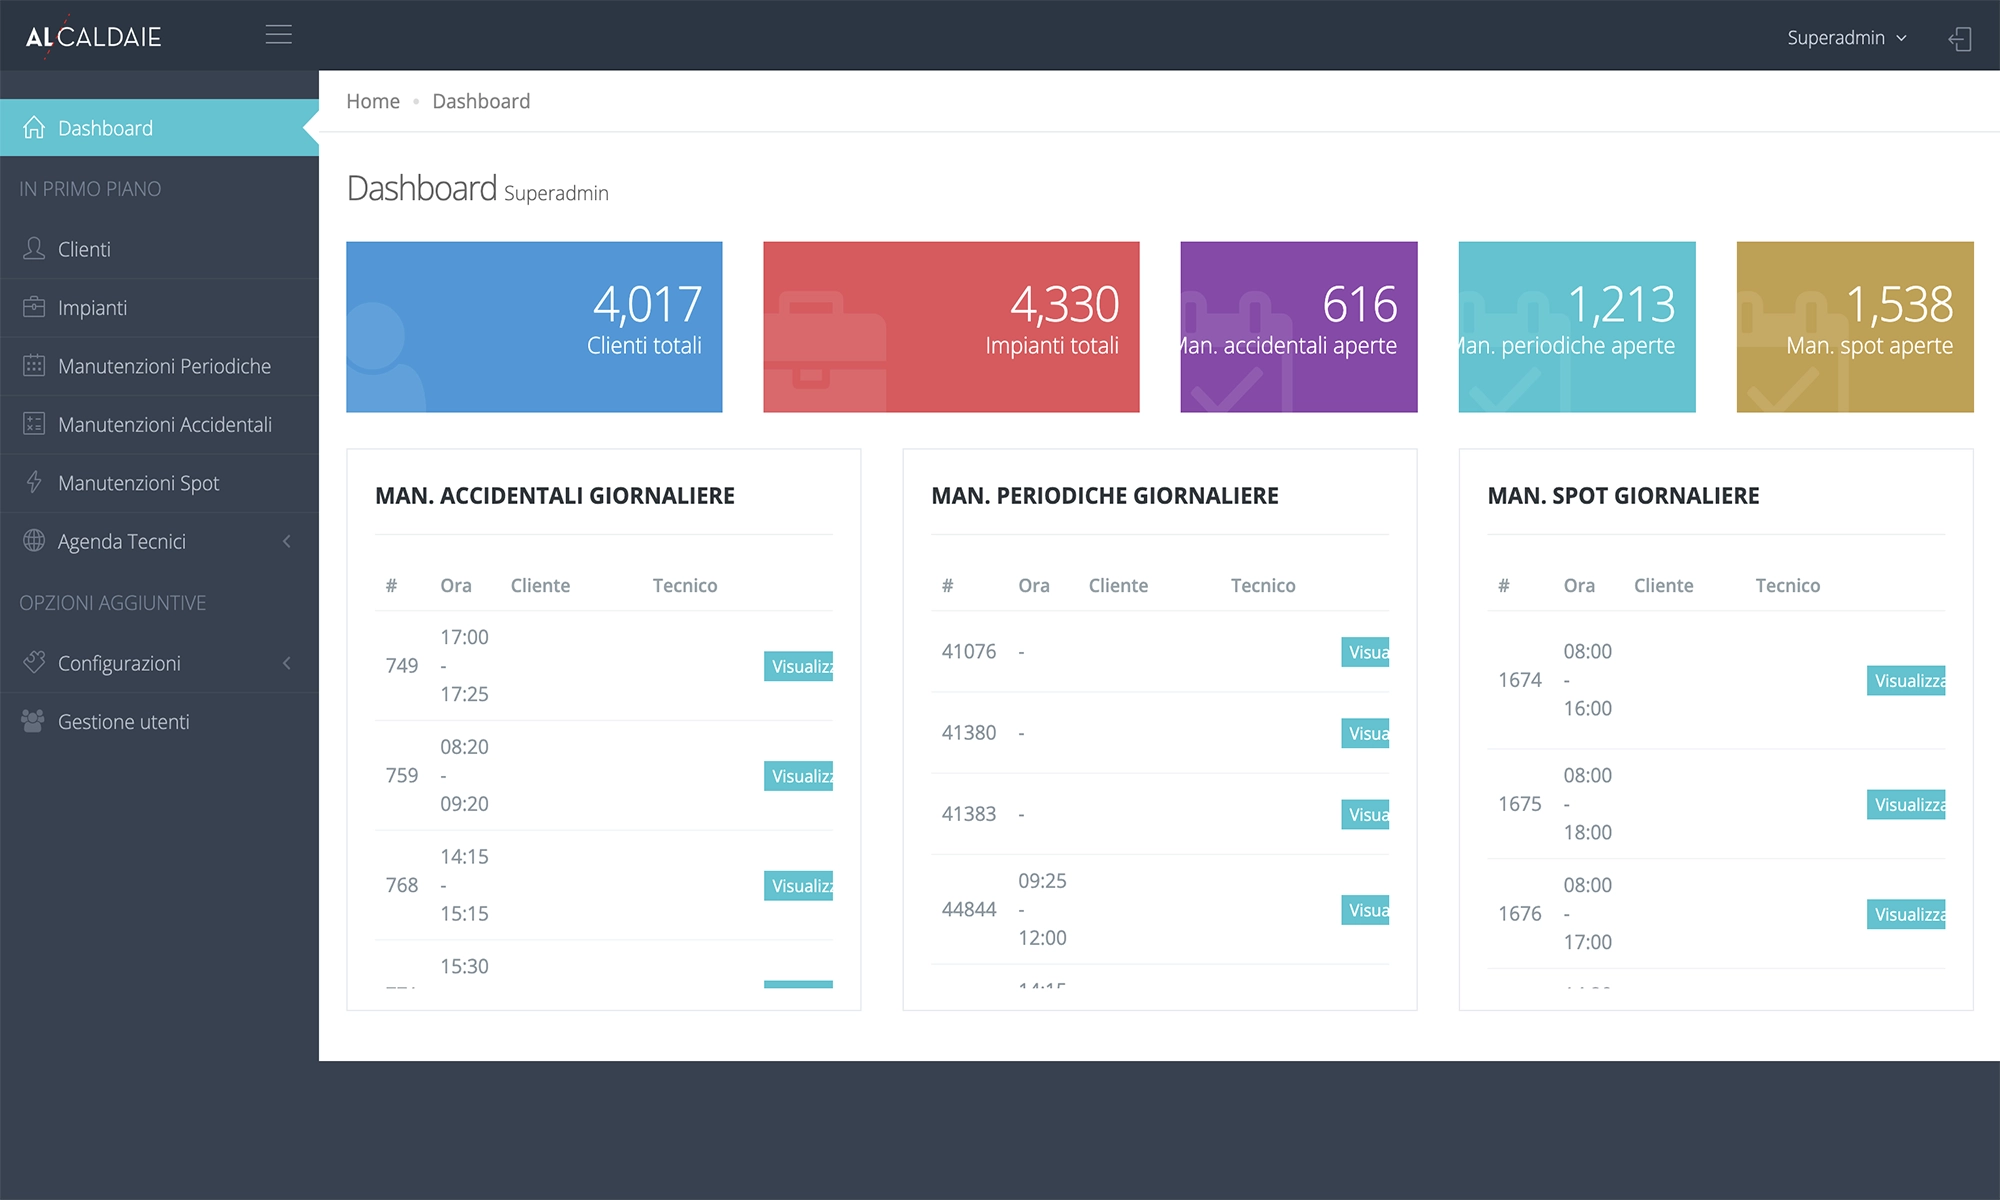
Task: Click Visualizza for periodica row 41380
Action: click(1365, 733)
